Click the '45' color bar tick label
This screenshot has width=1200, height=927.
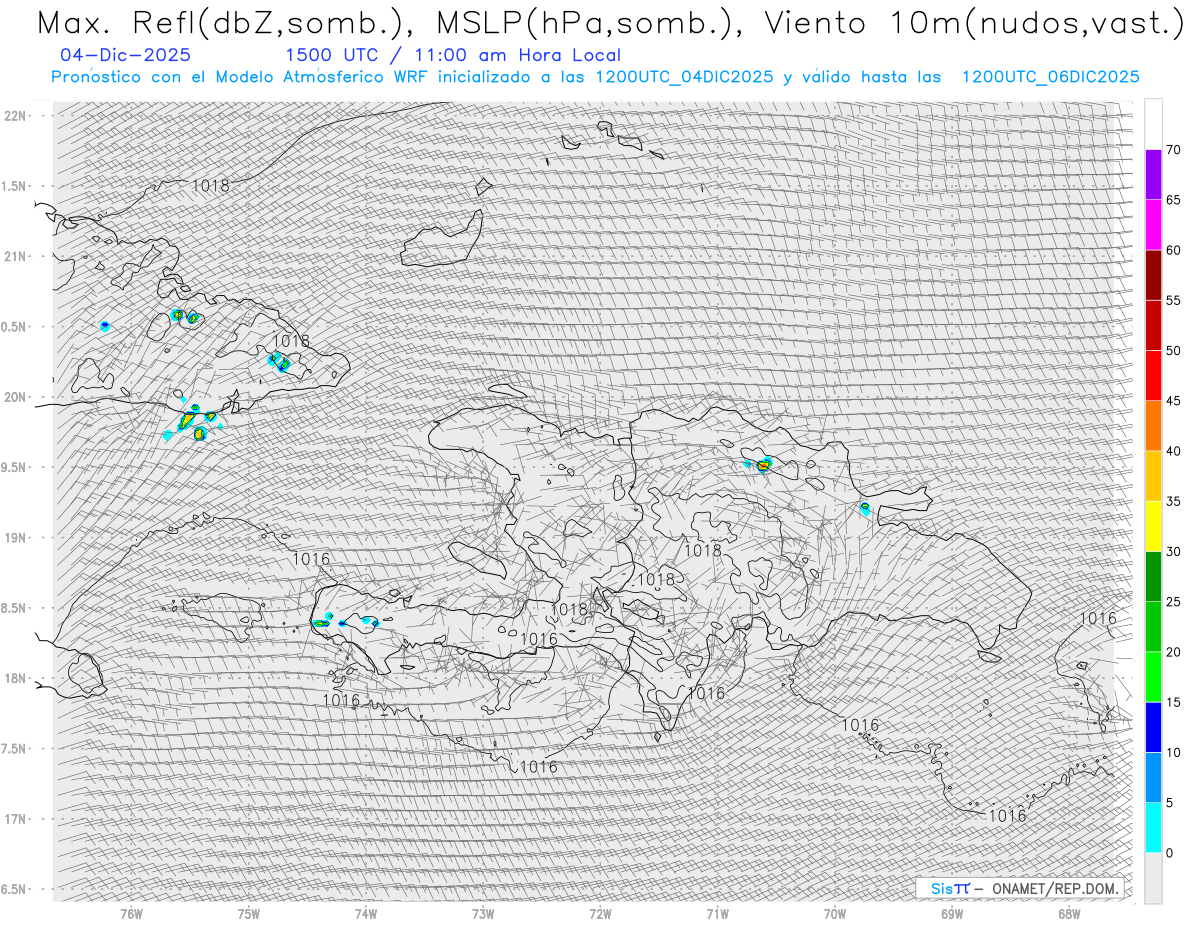pos(1173,401)
